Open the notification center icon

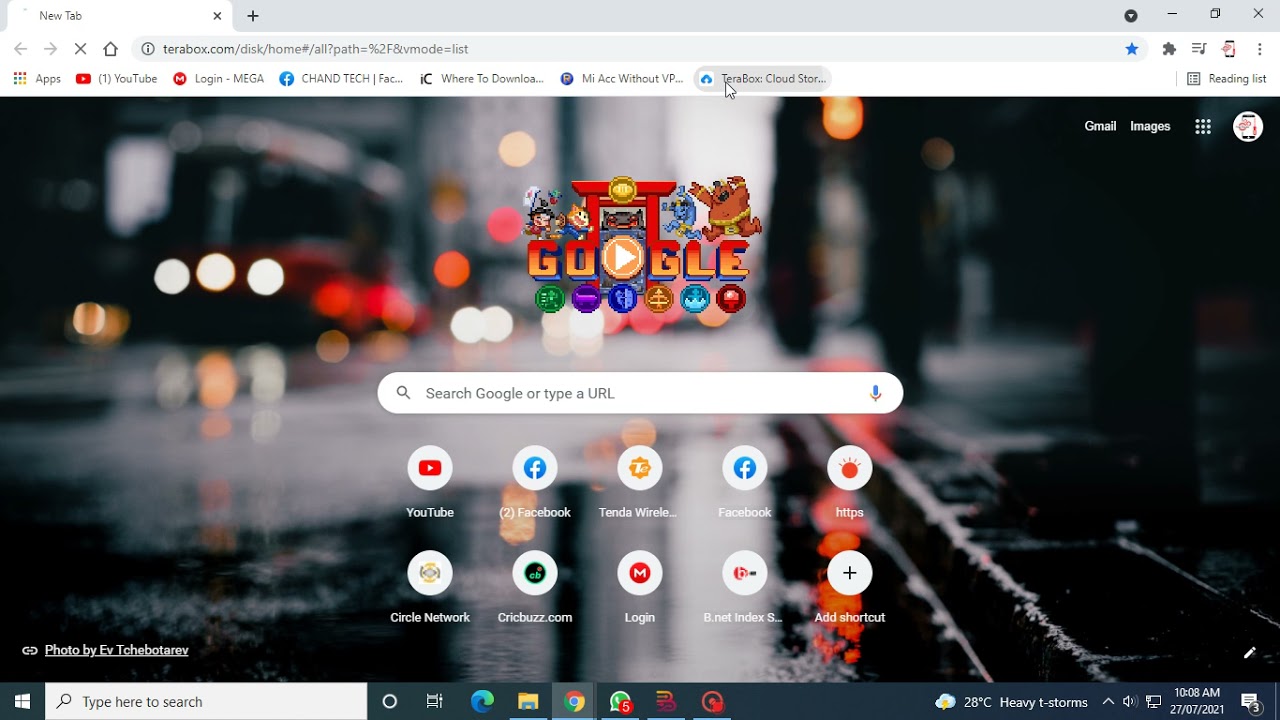click(x=1251, y=702)
